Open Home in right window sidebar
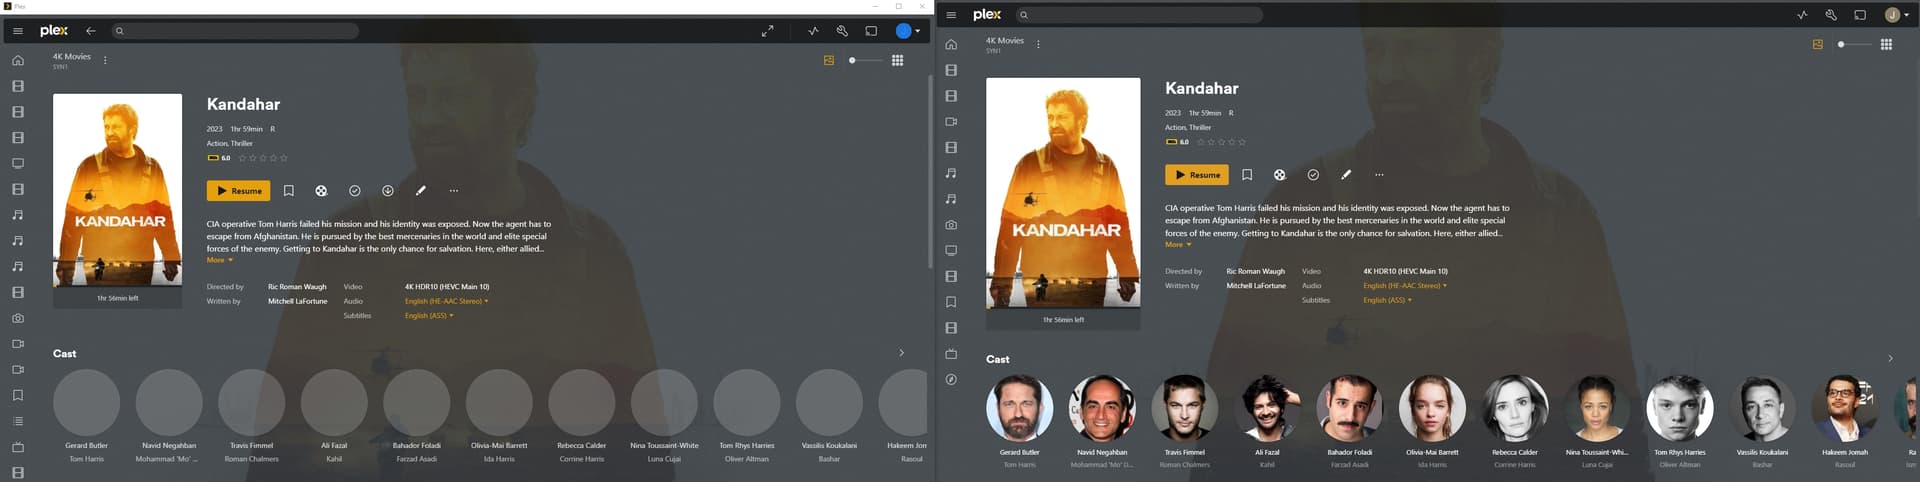The image size is (1920, 482). coord(951,44)
